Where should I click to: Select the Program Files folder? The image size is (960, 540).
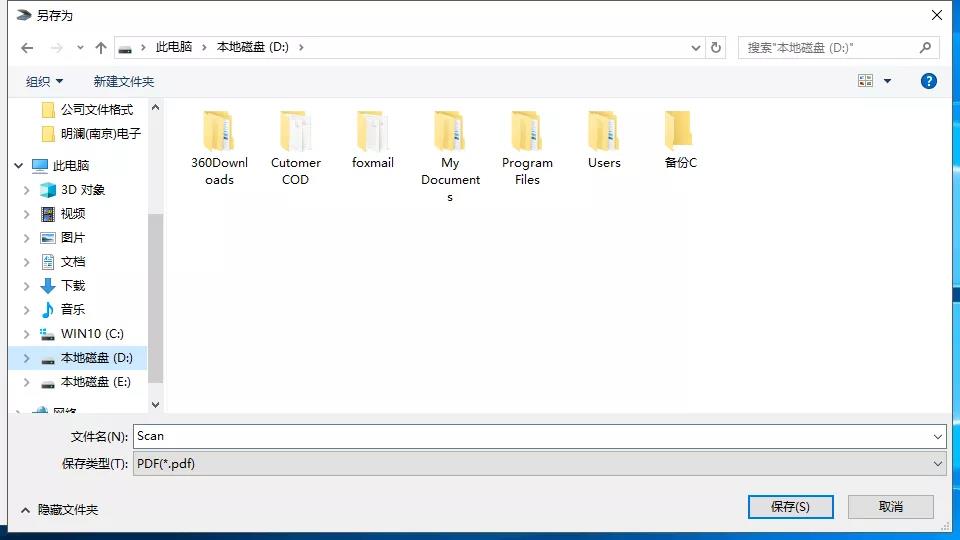pos(527,132)
